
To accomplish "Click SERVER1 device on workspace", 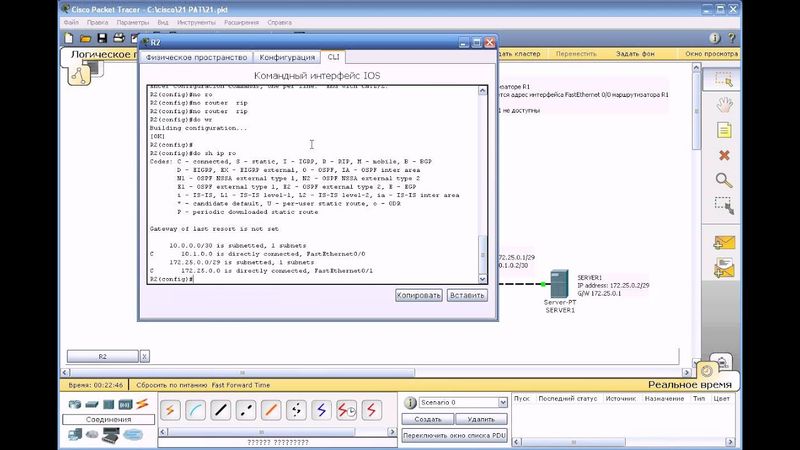I will [560, 284].
